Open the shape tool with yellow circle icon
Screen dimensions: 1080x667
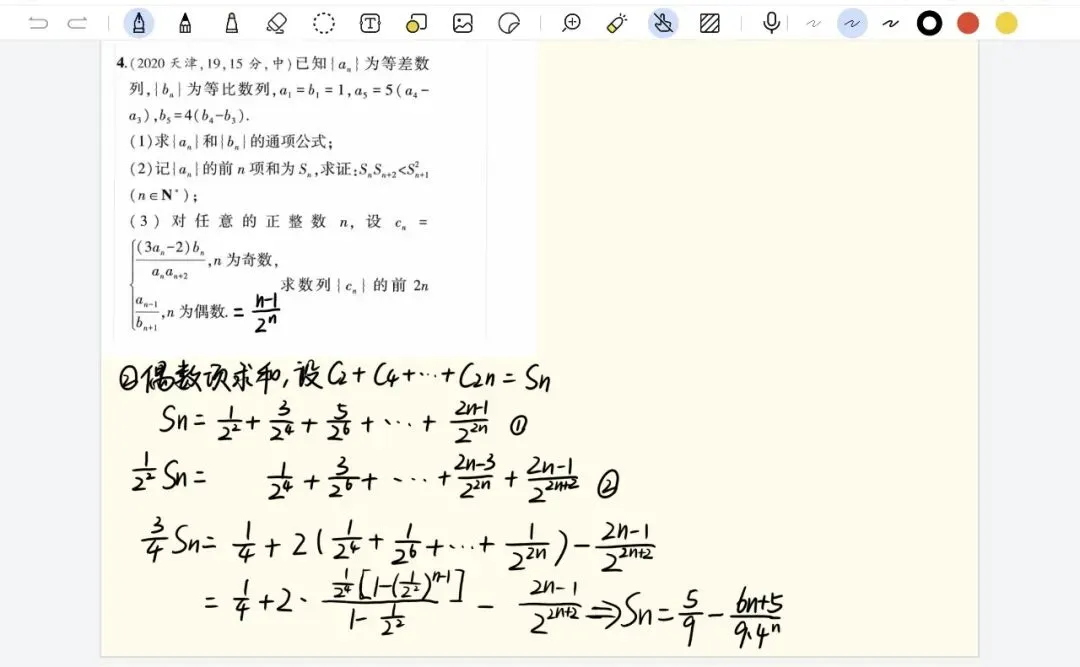(415, 22)
